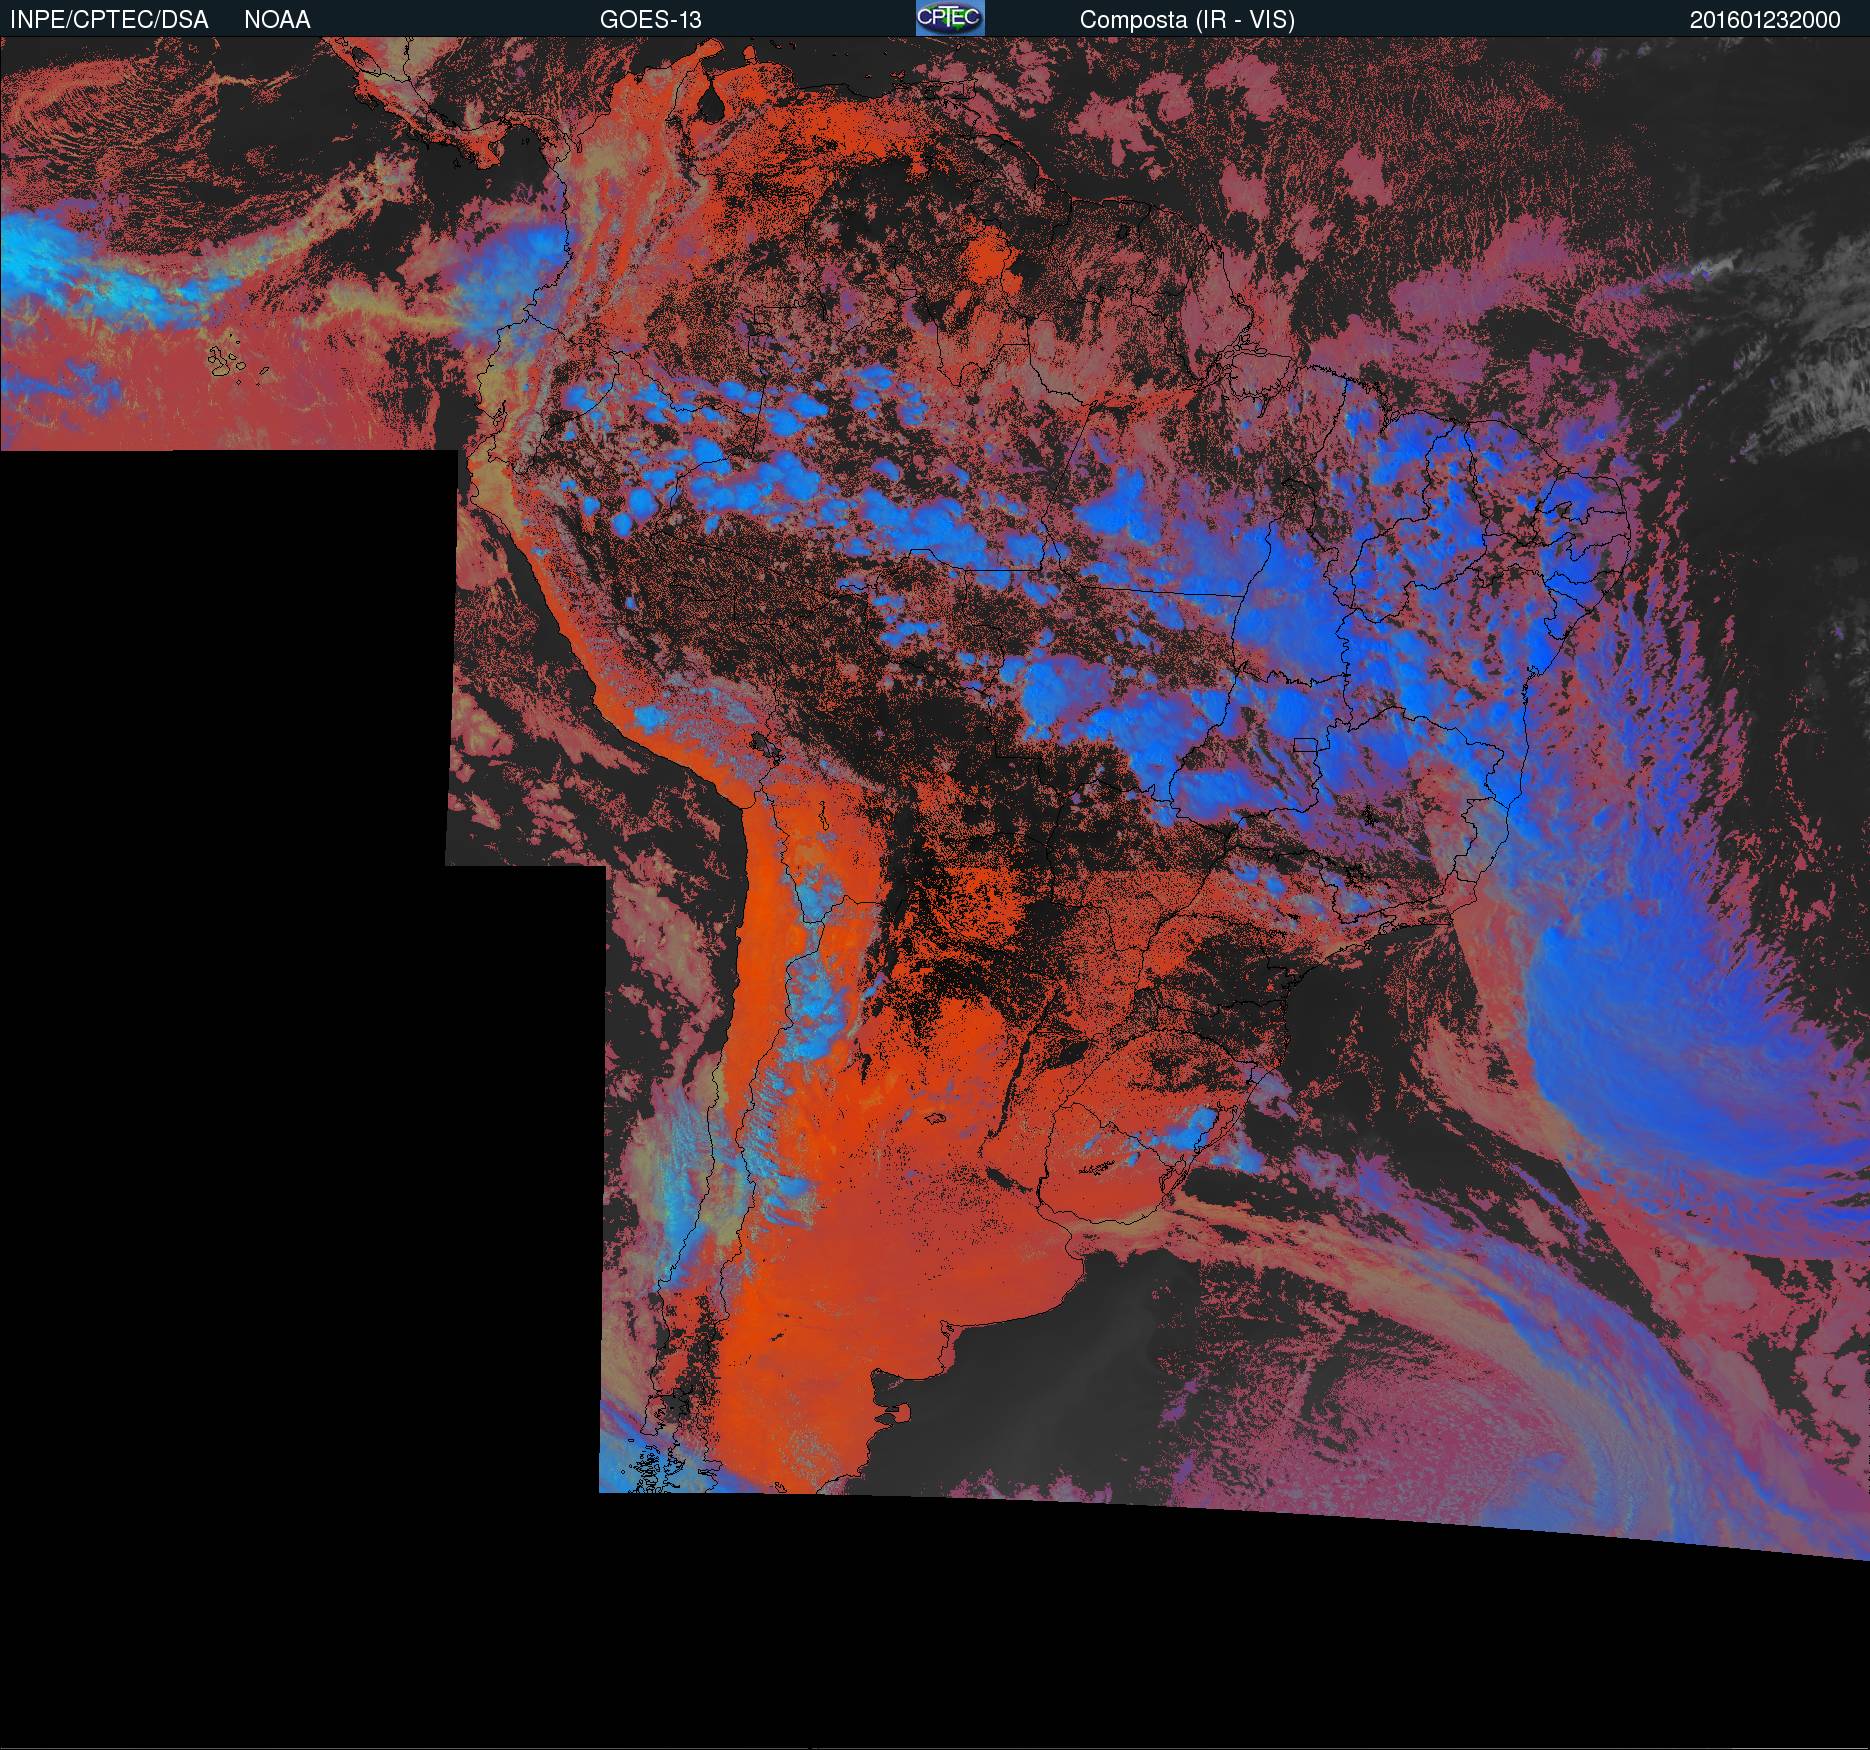
Task: Click the CPTEC logo in the header
Action: [x=950, y=18]
